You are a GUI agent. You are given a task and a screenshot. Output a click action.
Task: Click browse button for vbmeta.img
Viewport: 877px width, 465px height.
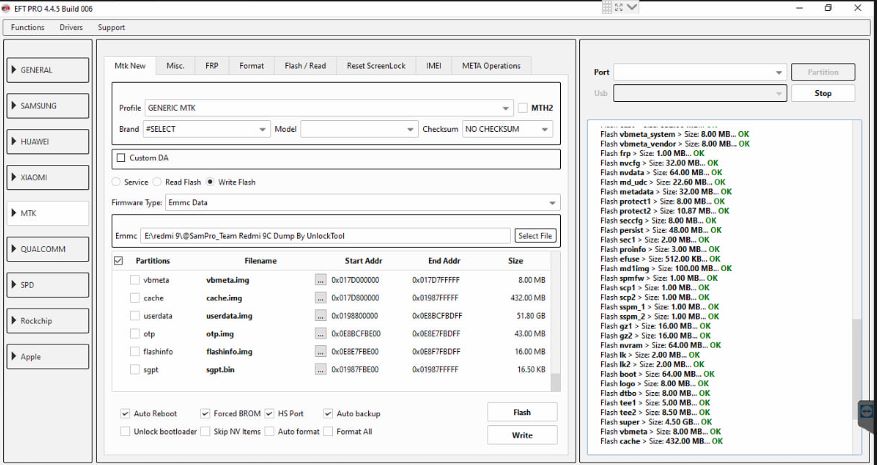pos(320,280)
